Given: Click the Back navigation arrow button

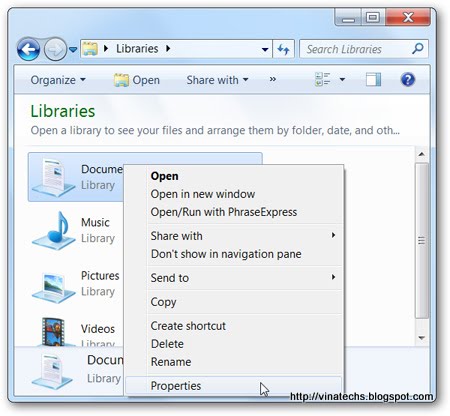Looking at the screenshot, I should coord(28,49).
